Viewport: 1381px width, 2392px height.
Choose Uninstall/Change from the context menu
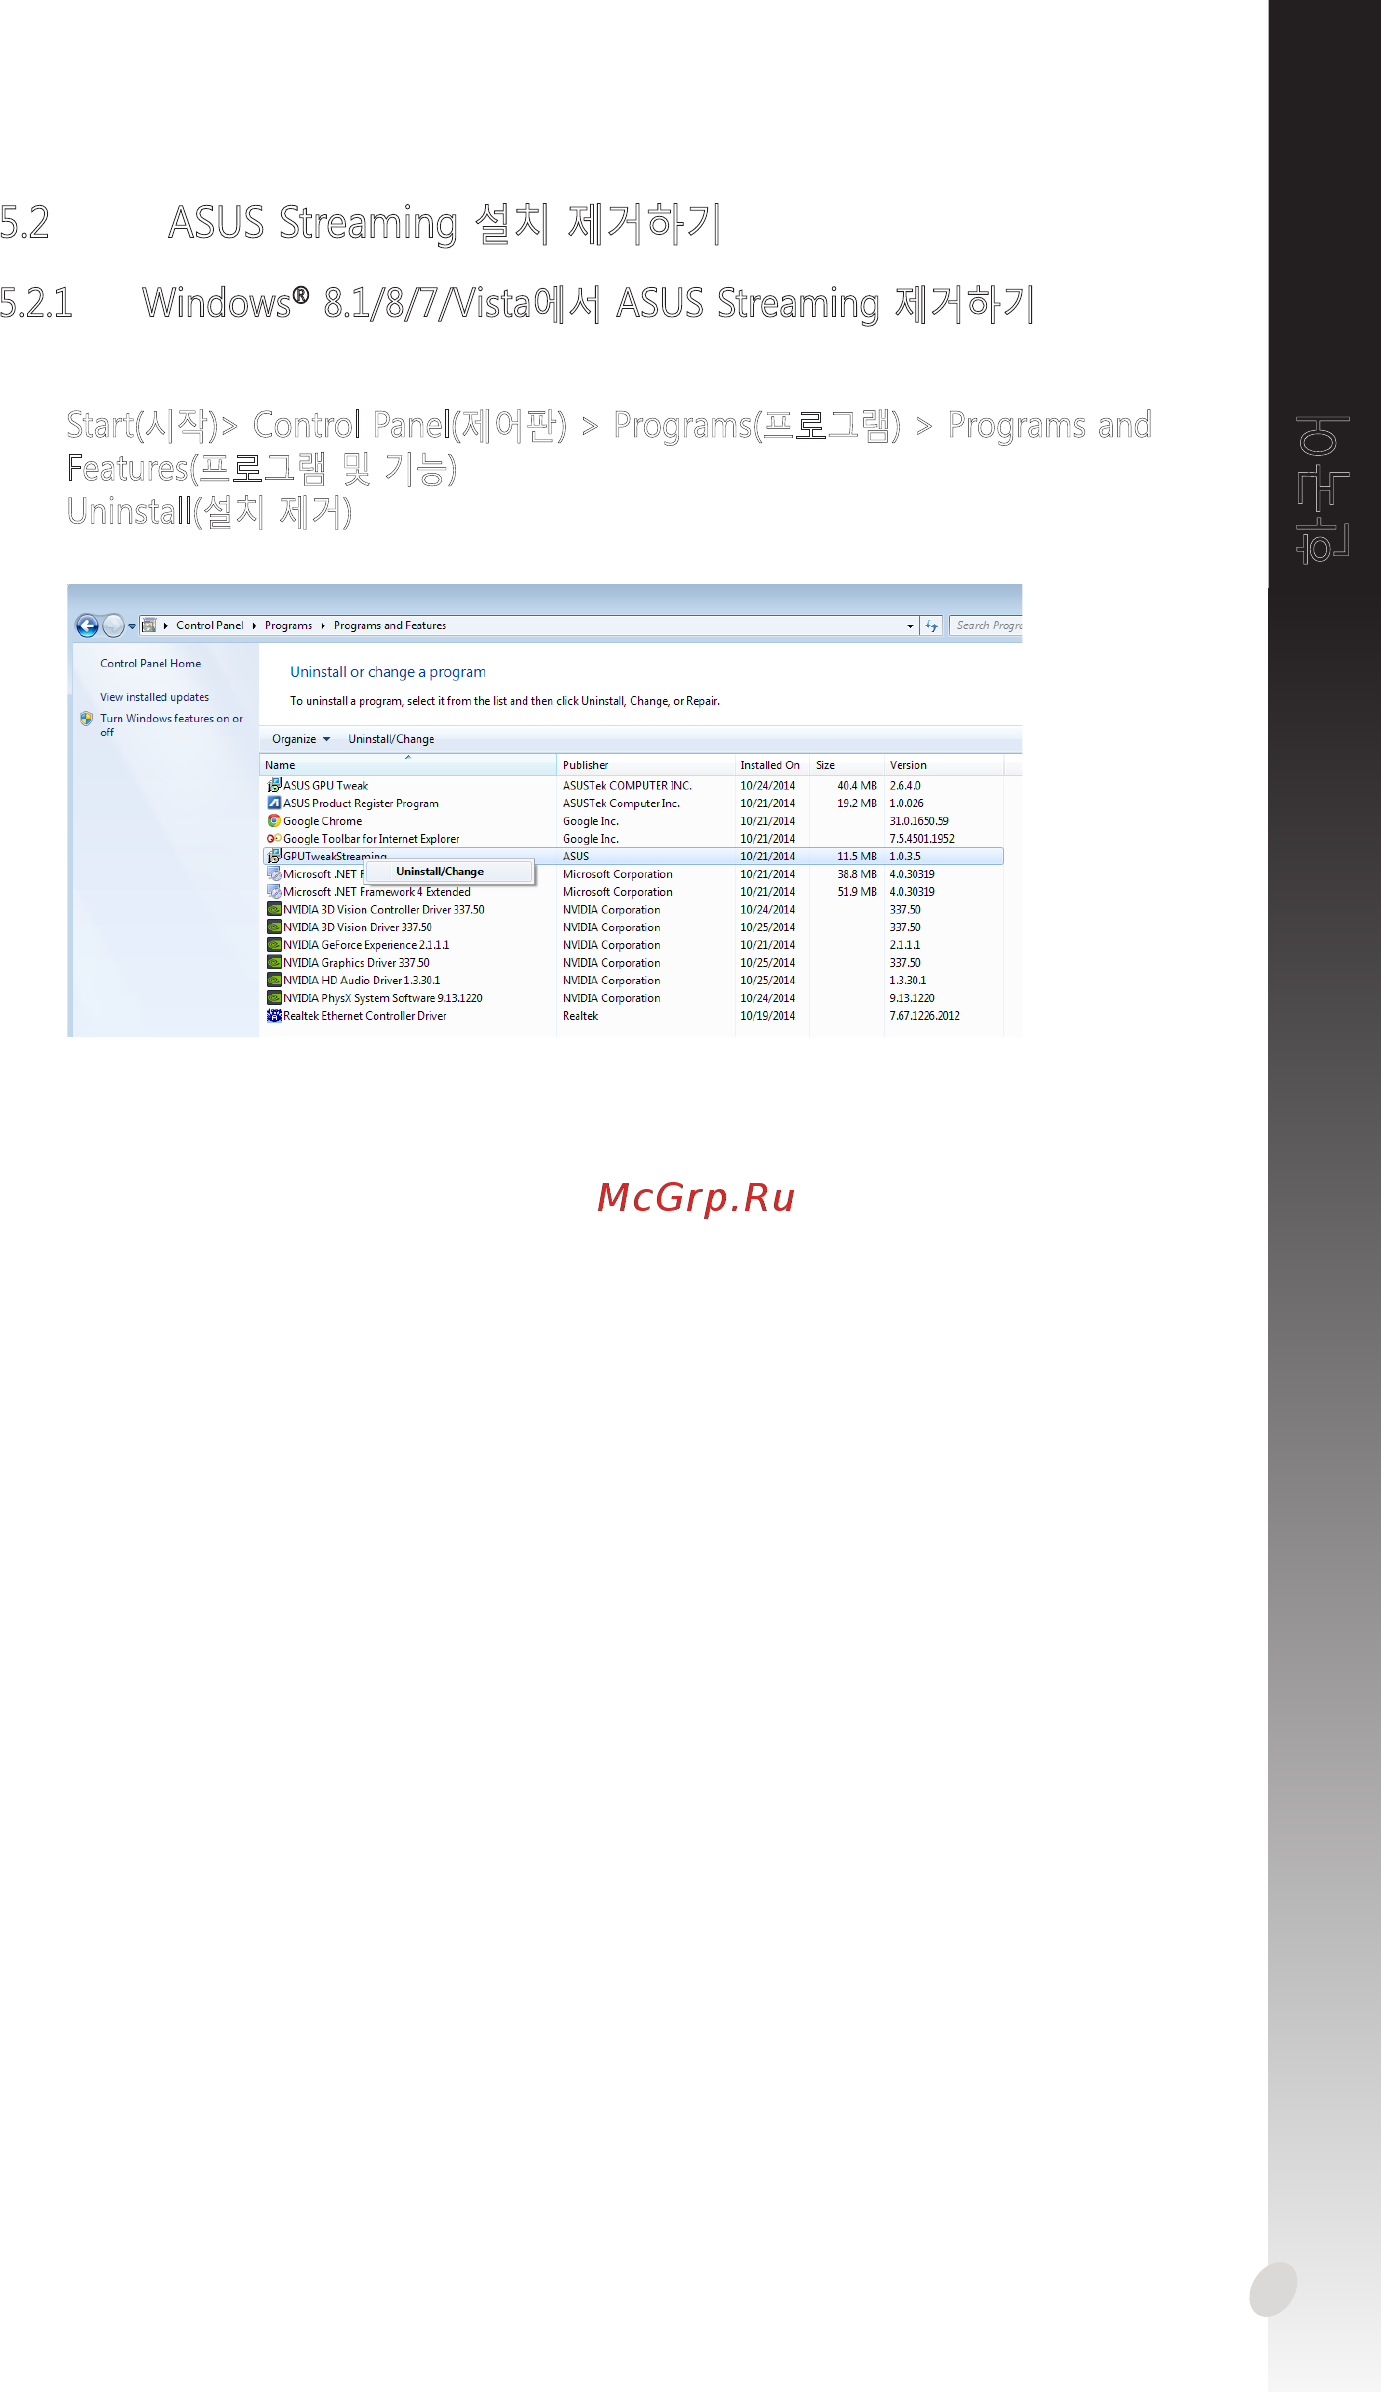(449, 872)
